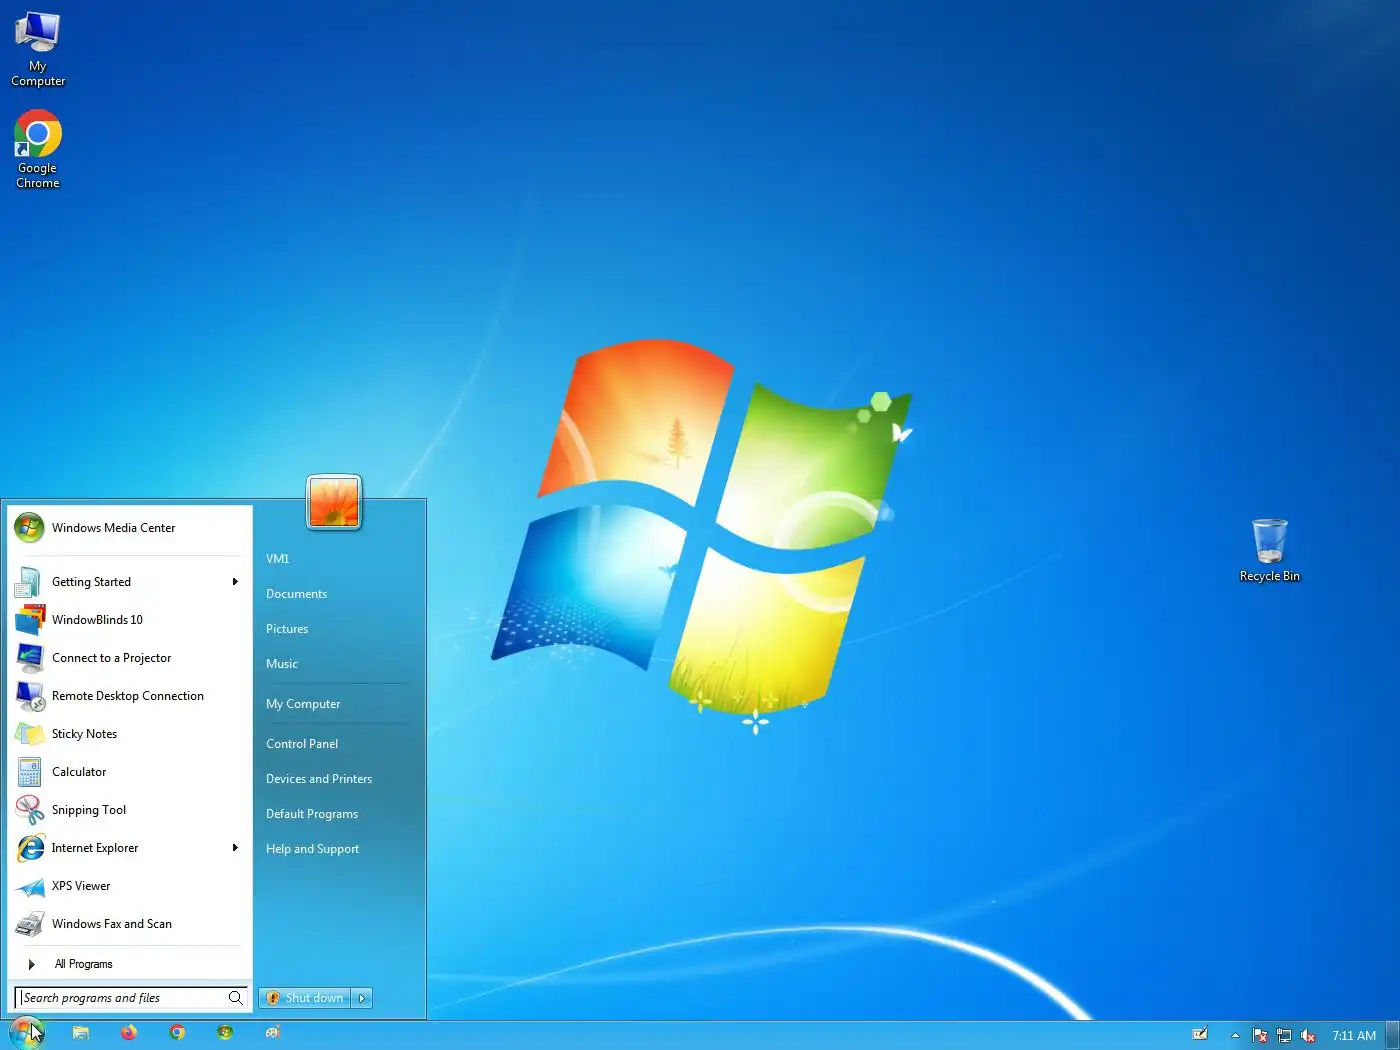The image size is (1400, 1050).
Task: Click the muted volume tray icon
Action: [1308, 1036]
